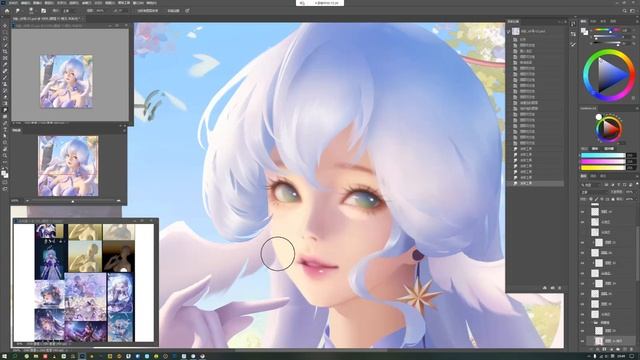The width and height of the screenshot is (640, 360).
Task: Open the Image menu
Action: pos(37,3)
